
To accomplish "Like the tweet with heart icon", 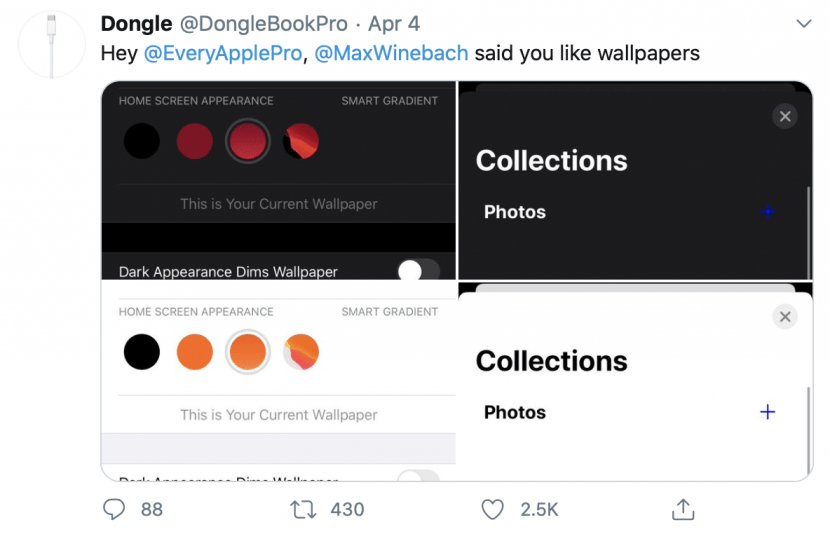I will [x=492, y=510].
